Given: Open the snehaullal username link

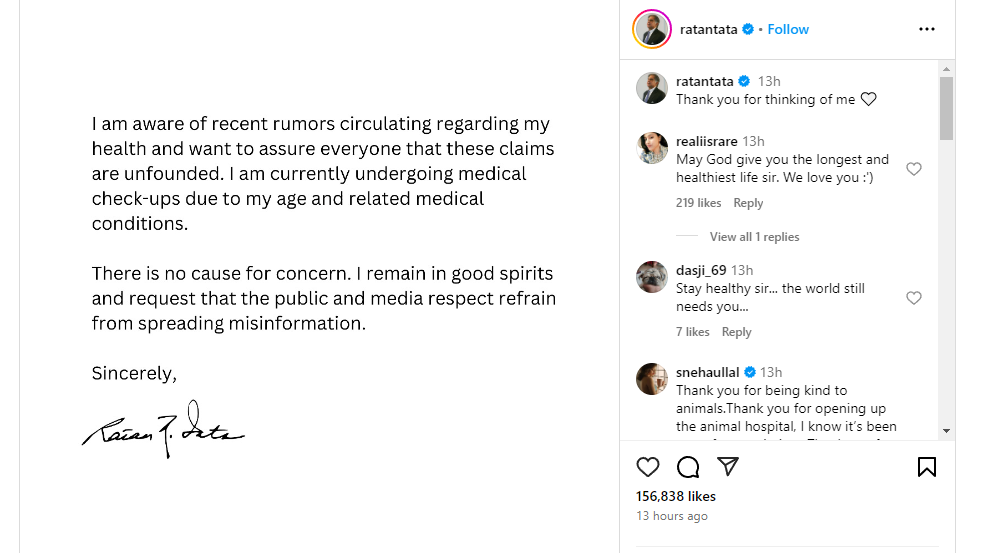Looking at the screenshot, I should [708, 372].
